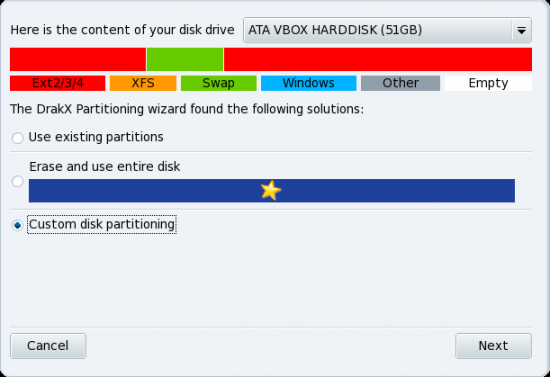Select the green swap partition in disk bar
This screenshot has height=377, width=550.
coord(185,59)
